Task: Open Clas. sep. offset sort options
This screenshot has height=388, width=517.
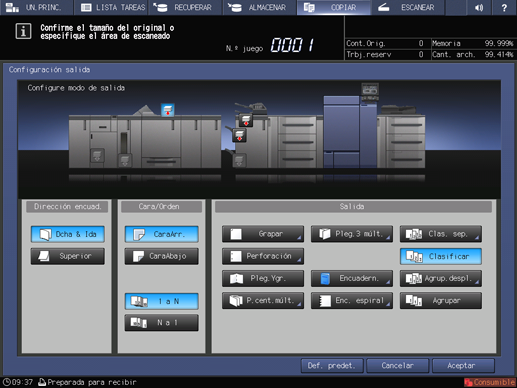Action: point(441,234)
